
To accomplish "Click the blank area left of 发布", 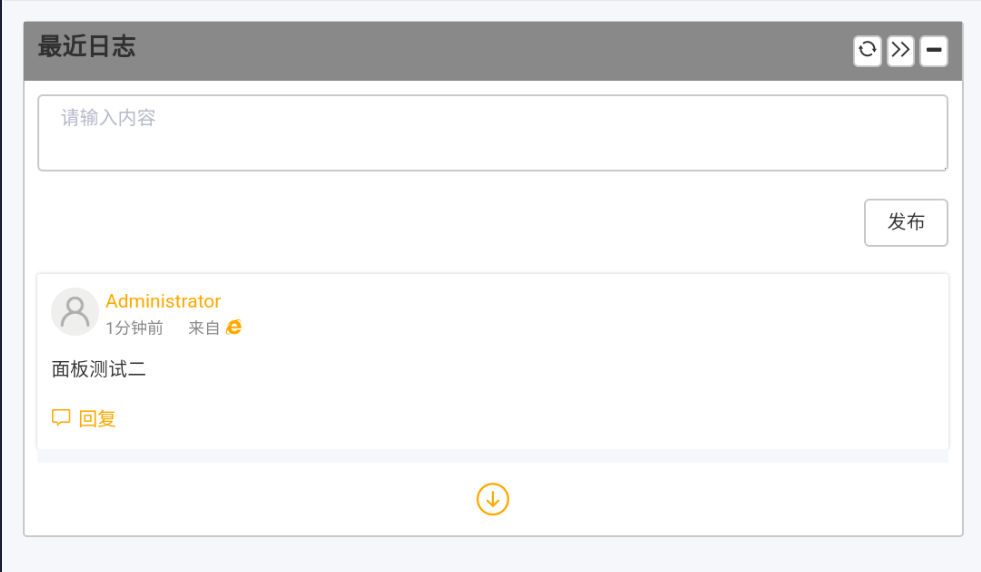I will 450,222.
